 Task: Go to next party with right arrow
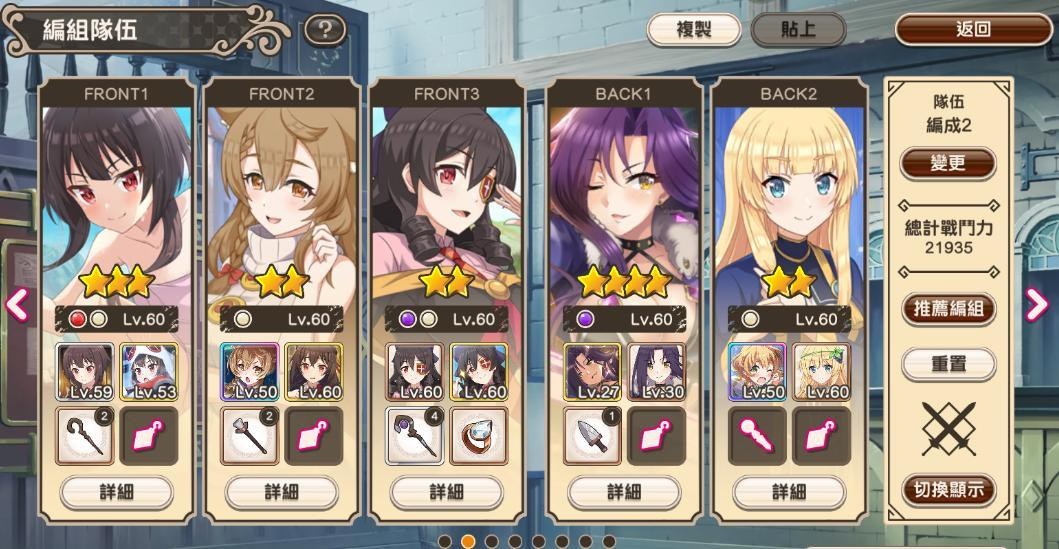1036,305
